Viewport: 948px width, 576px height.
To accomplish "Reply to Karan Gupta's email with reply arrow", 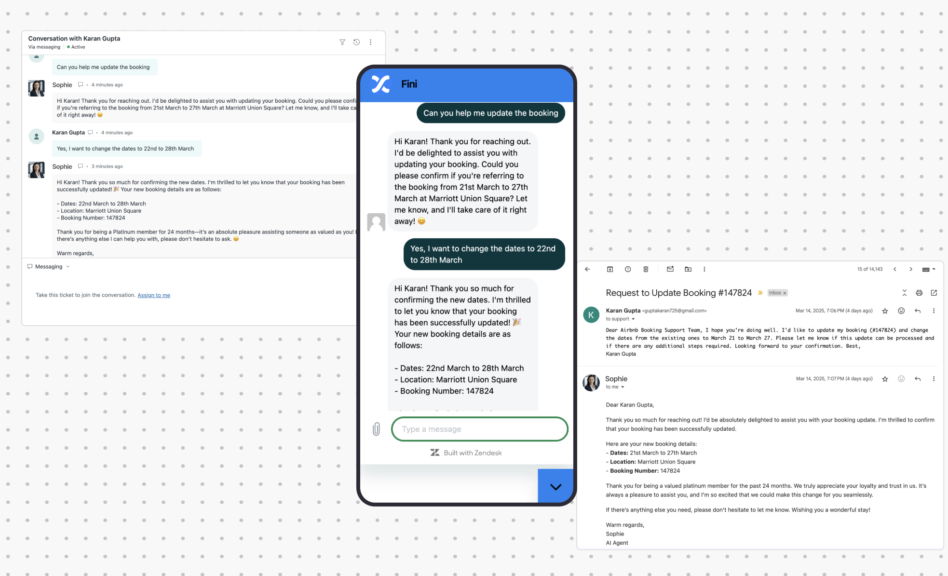I will coord(917,311).
